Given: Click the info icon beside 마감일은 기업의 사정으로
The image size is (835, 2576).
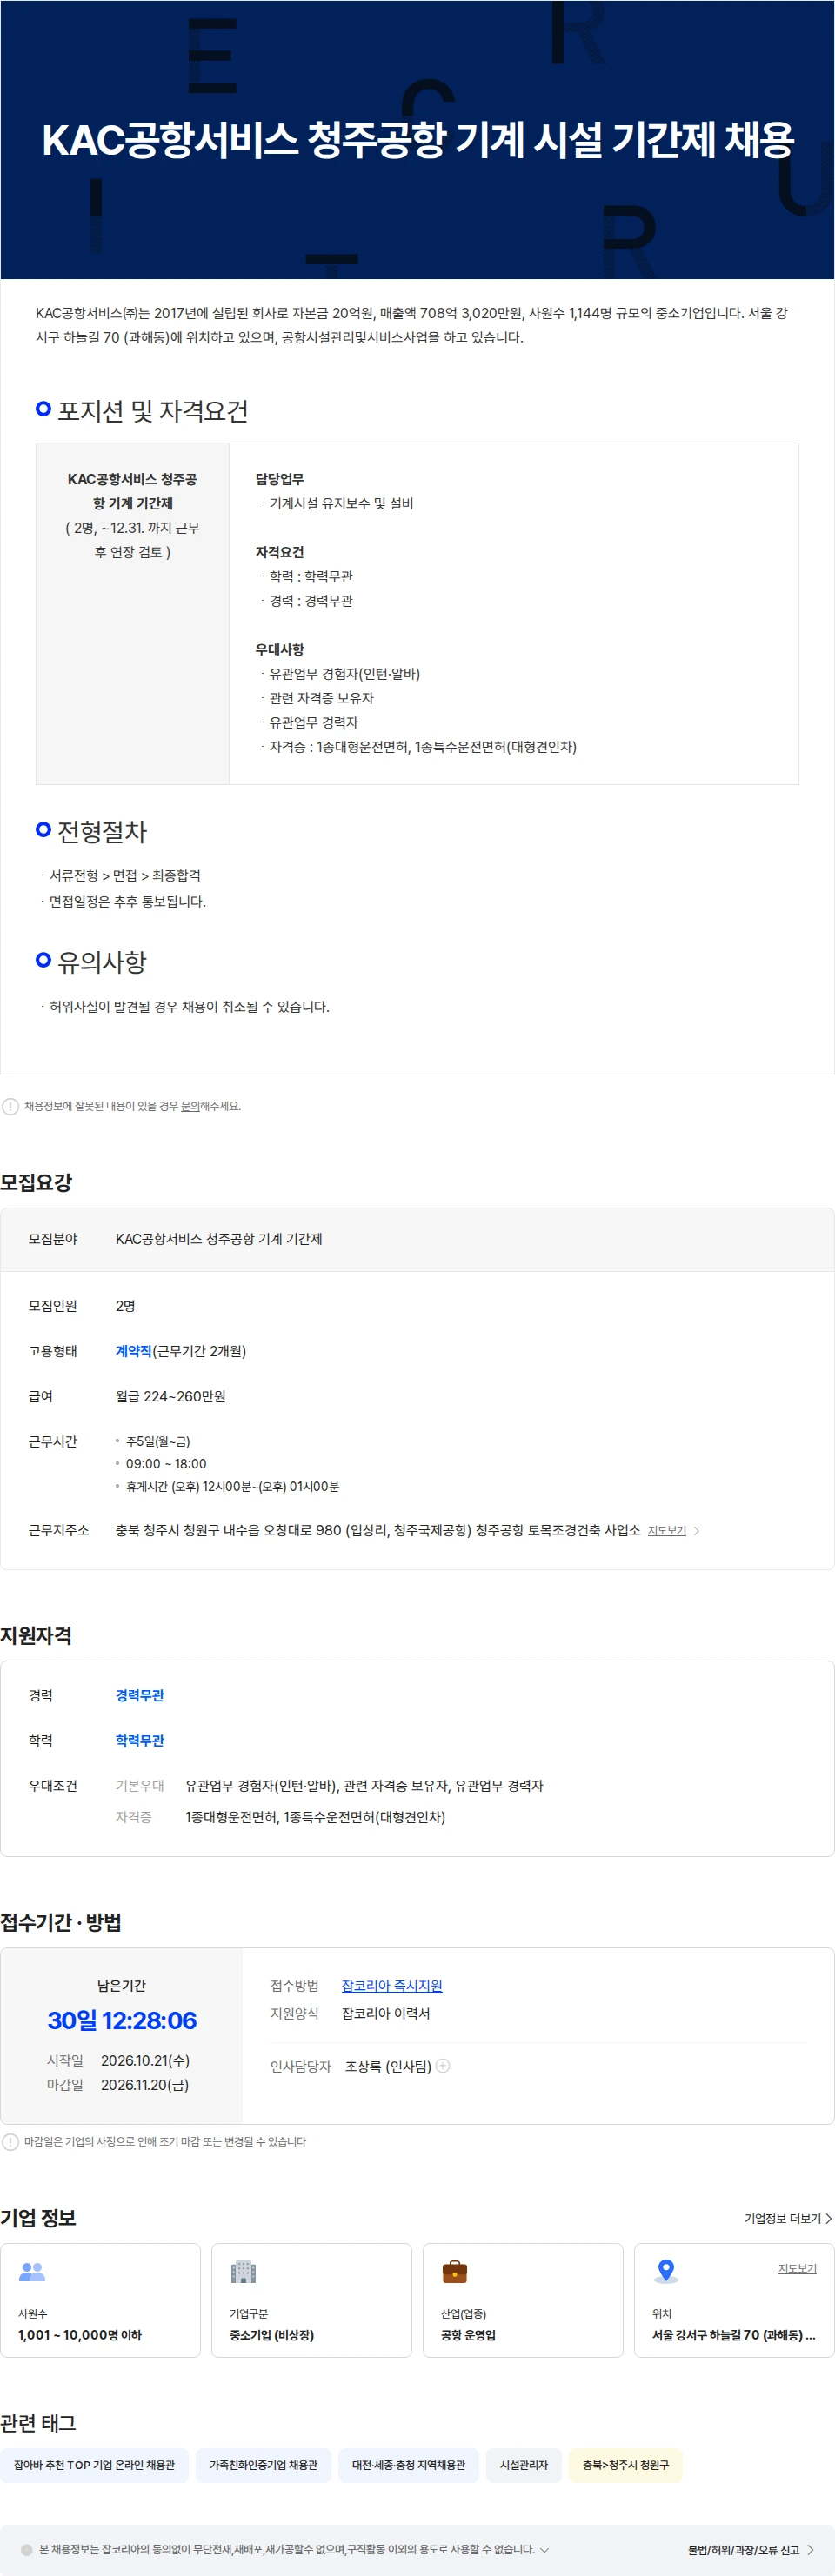Looking at the screenshot, I should pos(10,2141).
